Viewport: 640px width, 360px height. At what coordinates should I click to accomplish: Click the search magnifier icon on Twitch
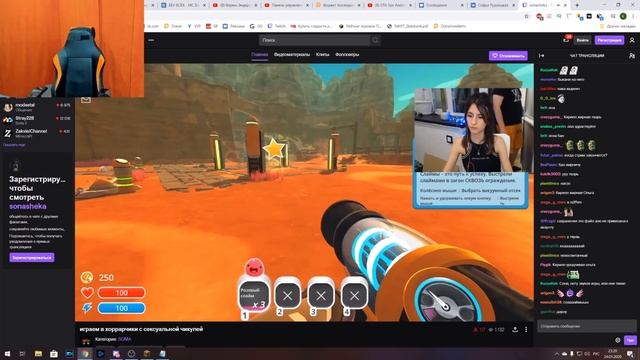point(375,40)
